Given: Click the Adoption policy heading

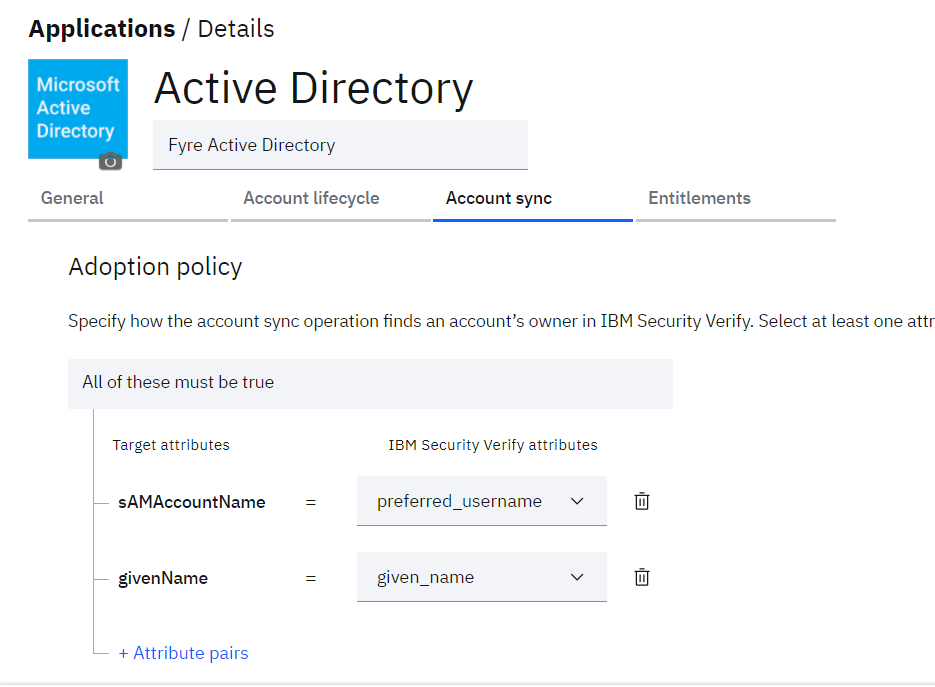Looking at the screenshot, I should point(156,267).
